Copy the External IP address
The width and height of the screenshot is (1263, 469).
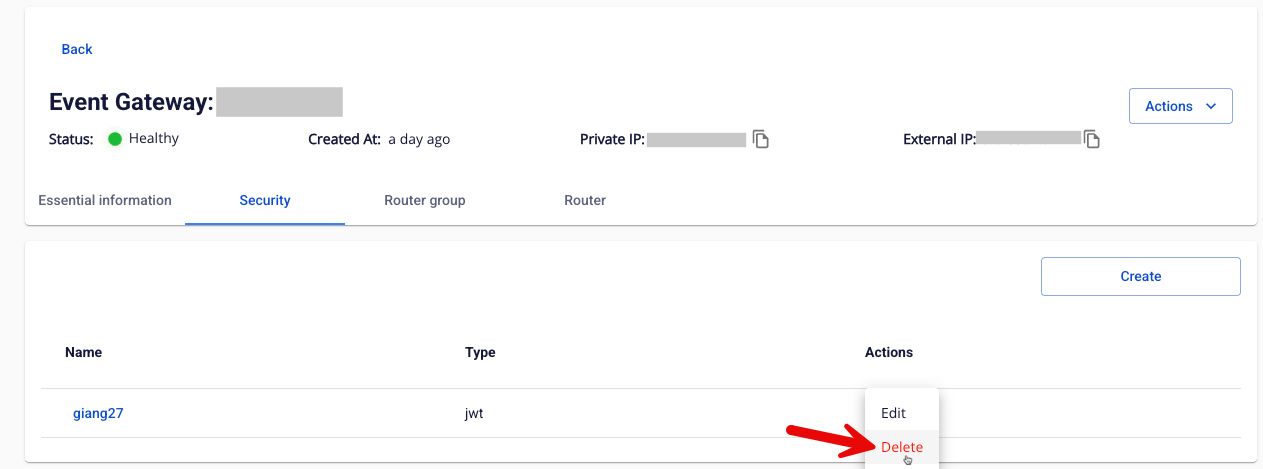point(1092,140)
